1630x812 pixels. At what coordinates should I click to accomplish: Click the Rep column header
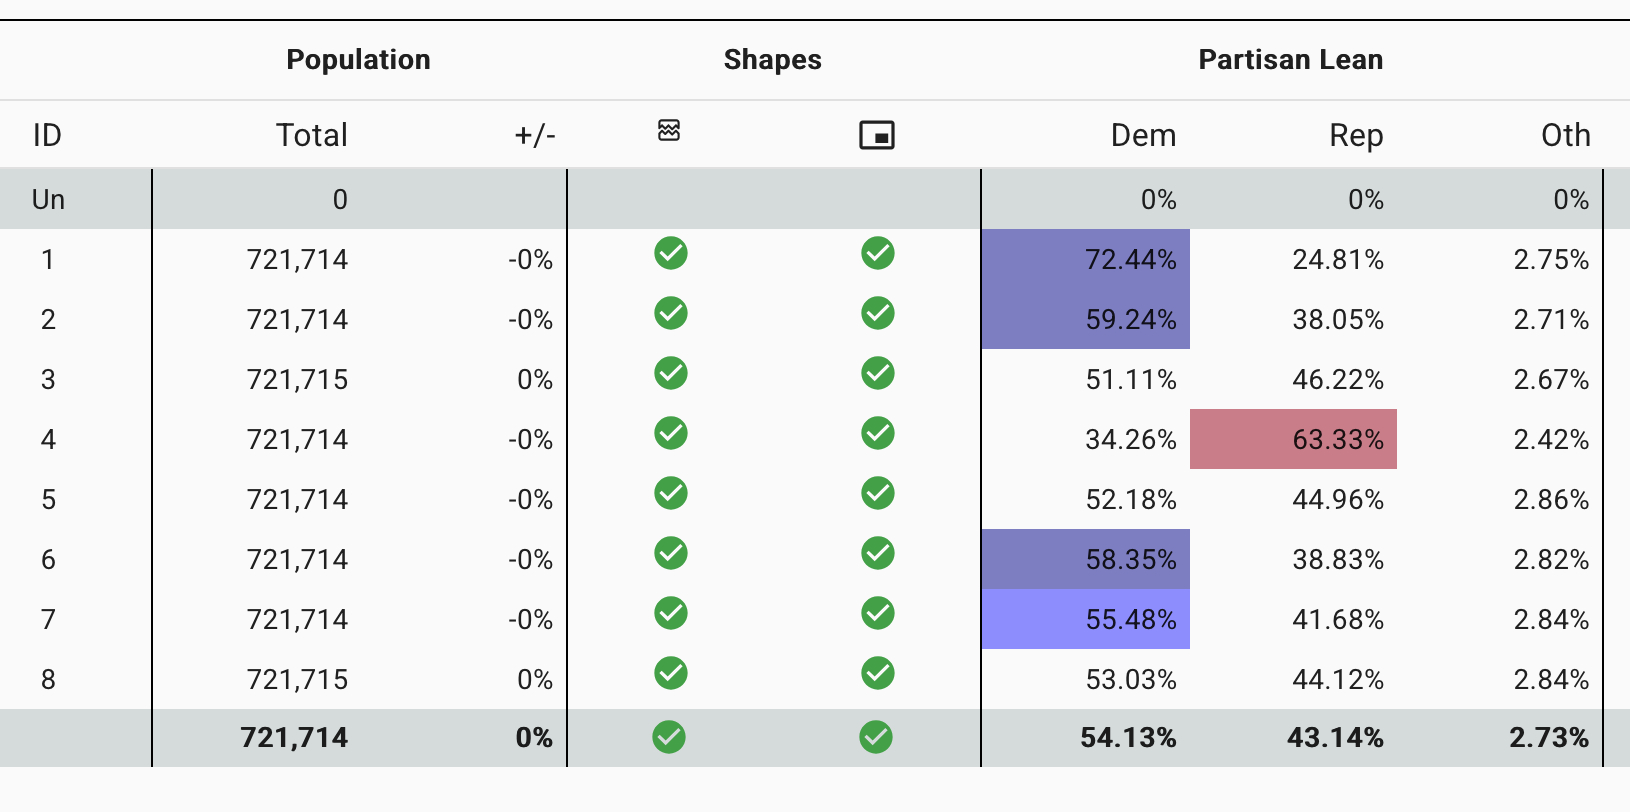coord(1355,135)
